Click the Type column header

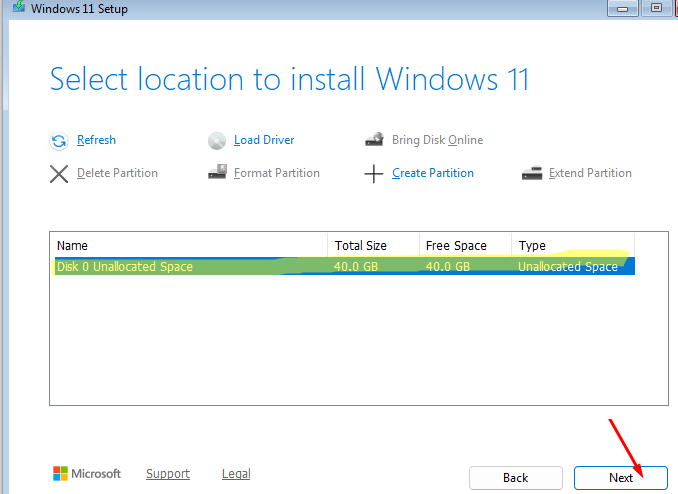(573, 245)
